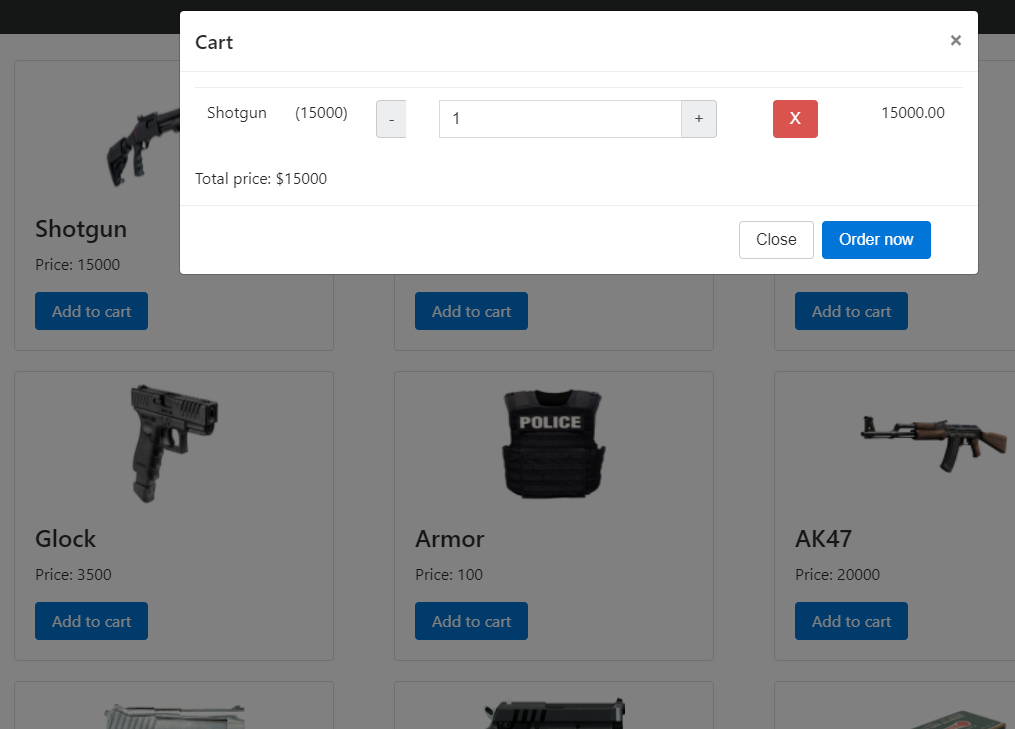Image resolution: width=1015 pixels, height=729 pixels.
Task: Click the Price: 20000 text
Action: pos(837,575)
